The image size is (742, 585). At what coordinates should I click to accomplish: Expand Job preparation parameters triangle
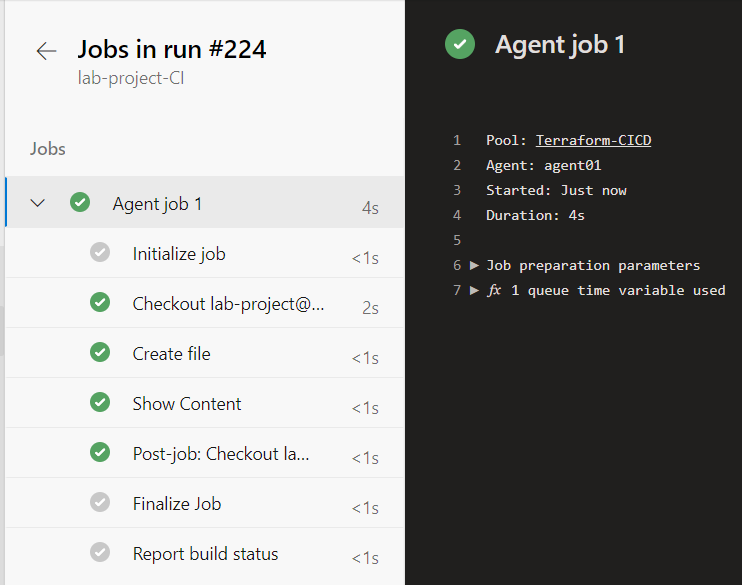(x=474, y=265)
